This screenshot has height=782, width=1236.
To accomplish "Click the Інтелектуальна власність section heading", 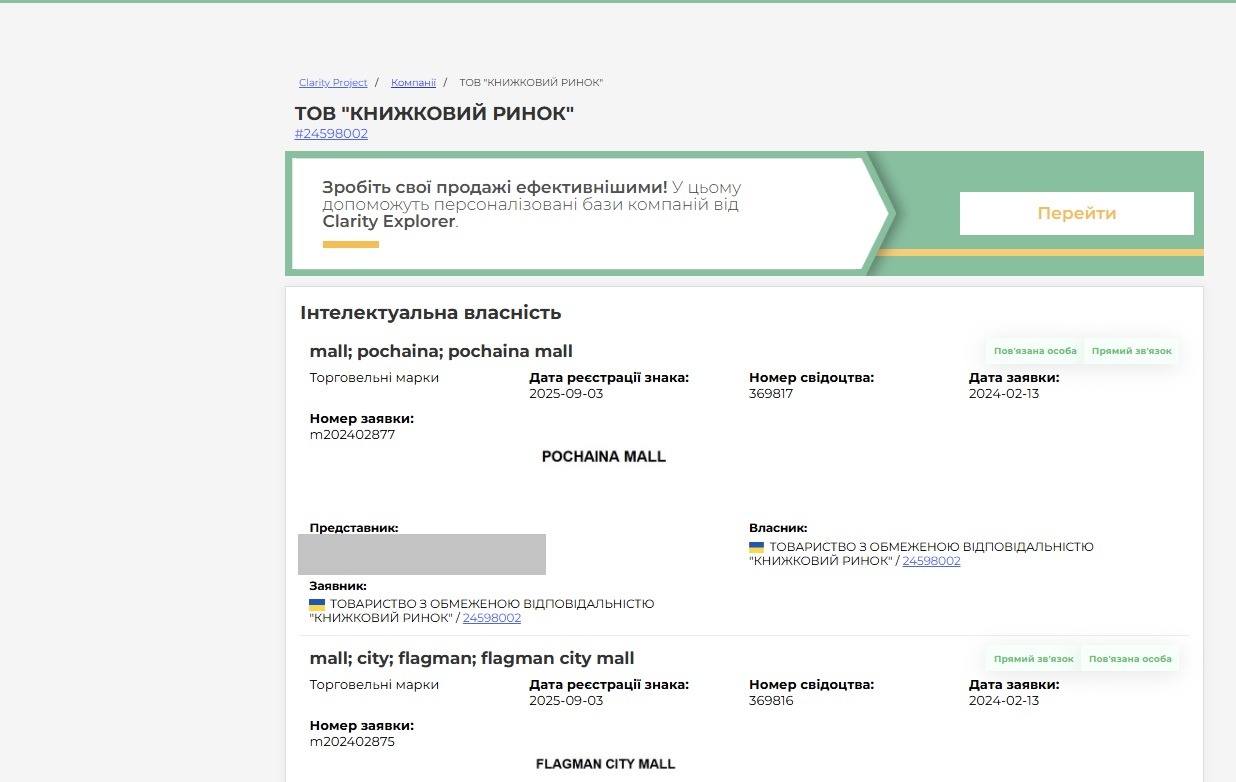I will coord(431,313).
